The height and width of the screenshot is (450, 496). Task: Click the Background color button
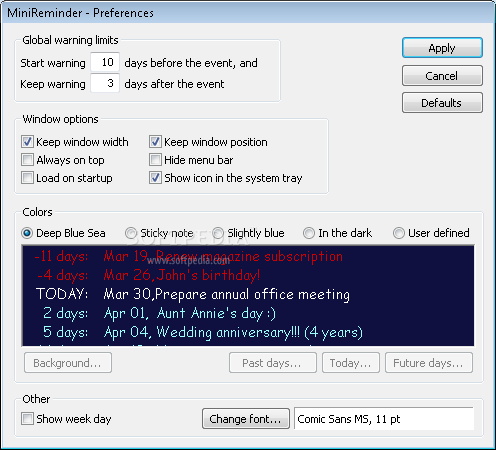(x=68, y=363)
